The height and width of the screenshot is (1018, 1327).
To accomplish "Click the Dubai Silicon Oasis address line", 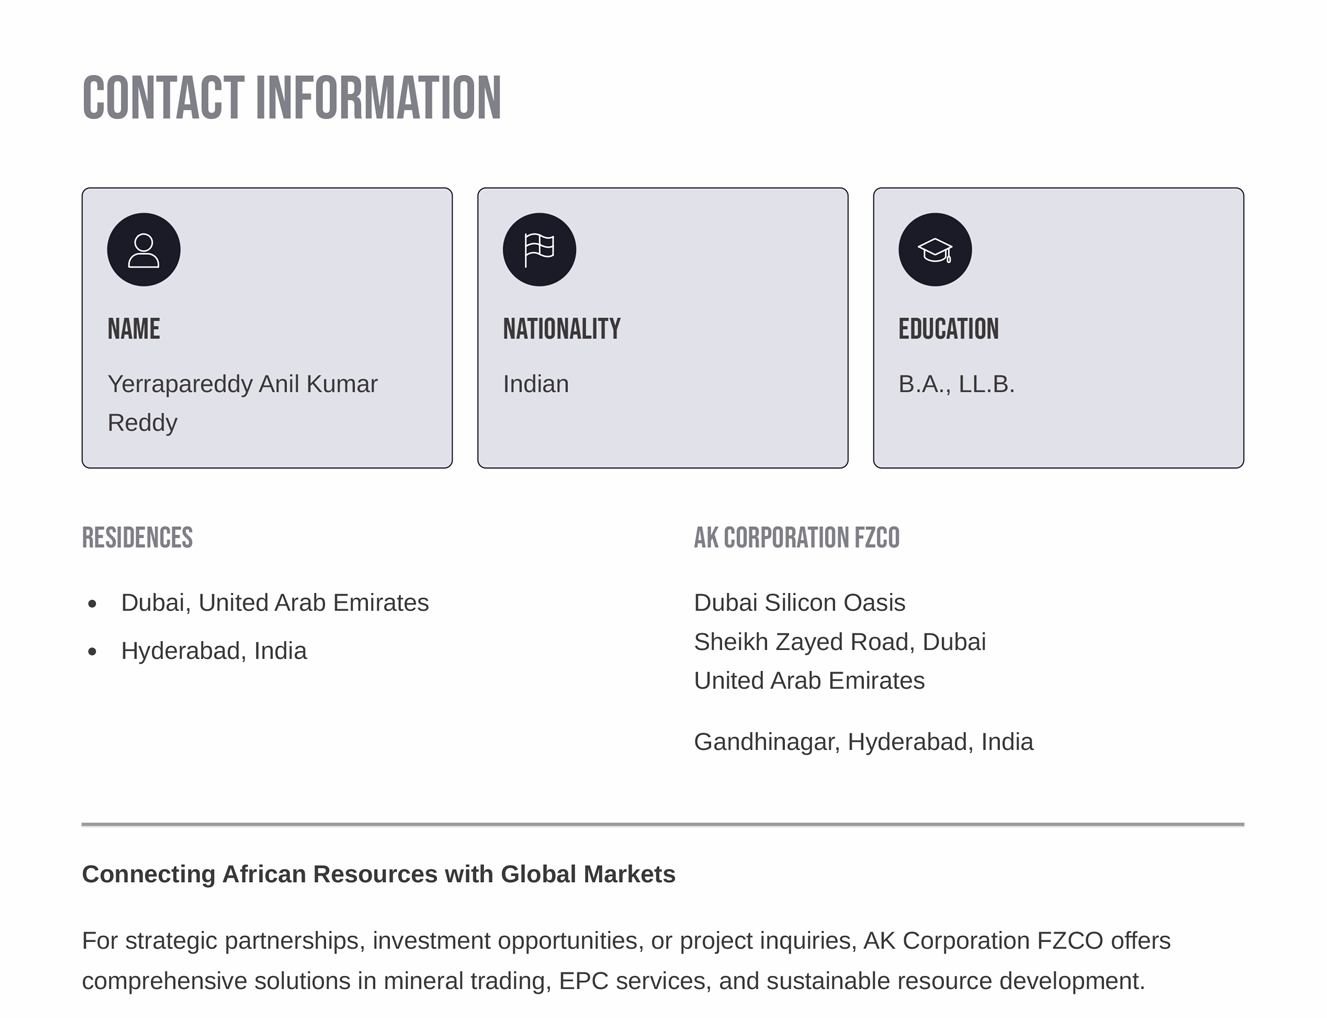I will (799, 603).
